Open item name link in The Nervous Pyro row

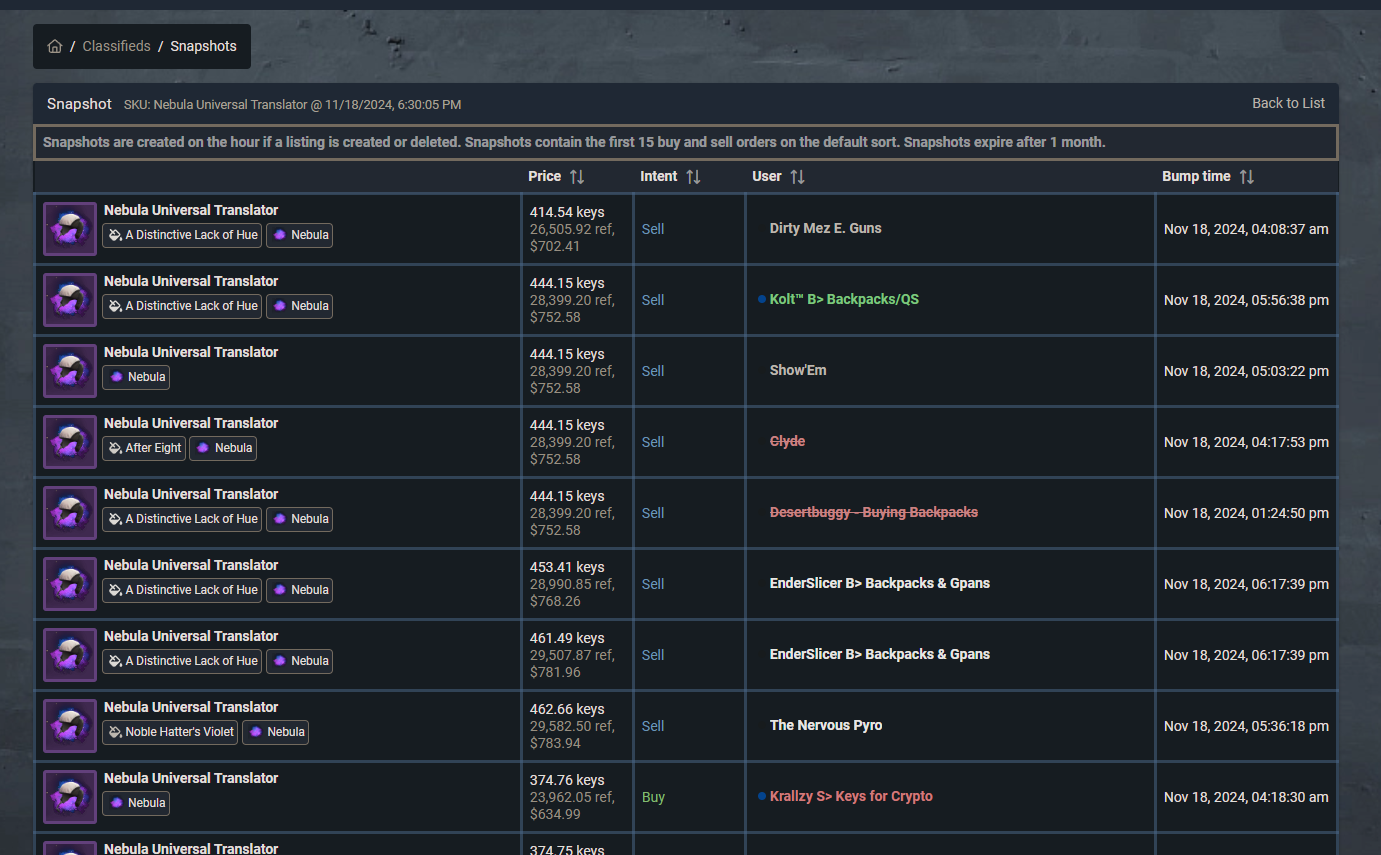(191, 707)
